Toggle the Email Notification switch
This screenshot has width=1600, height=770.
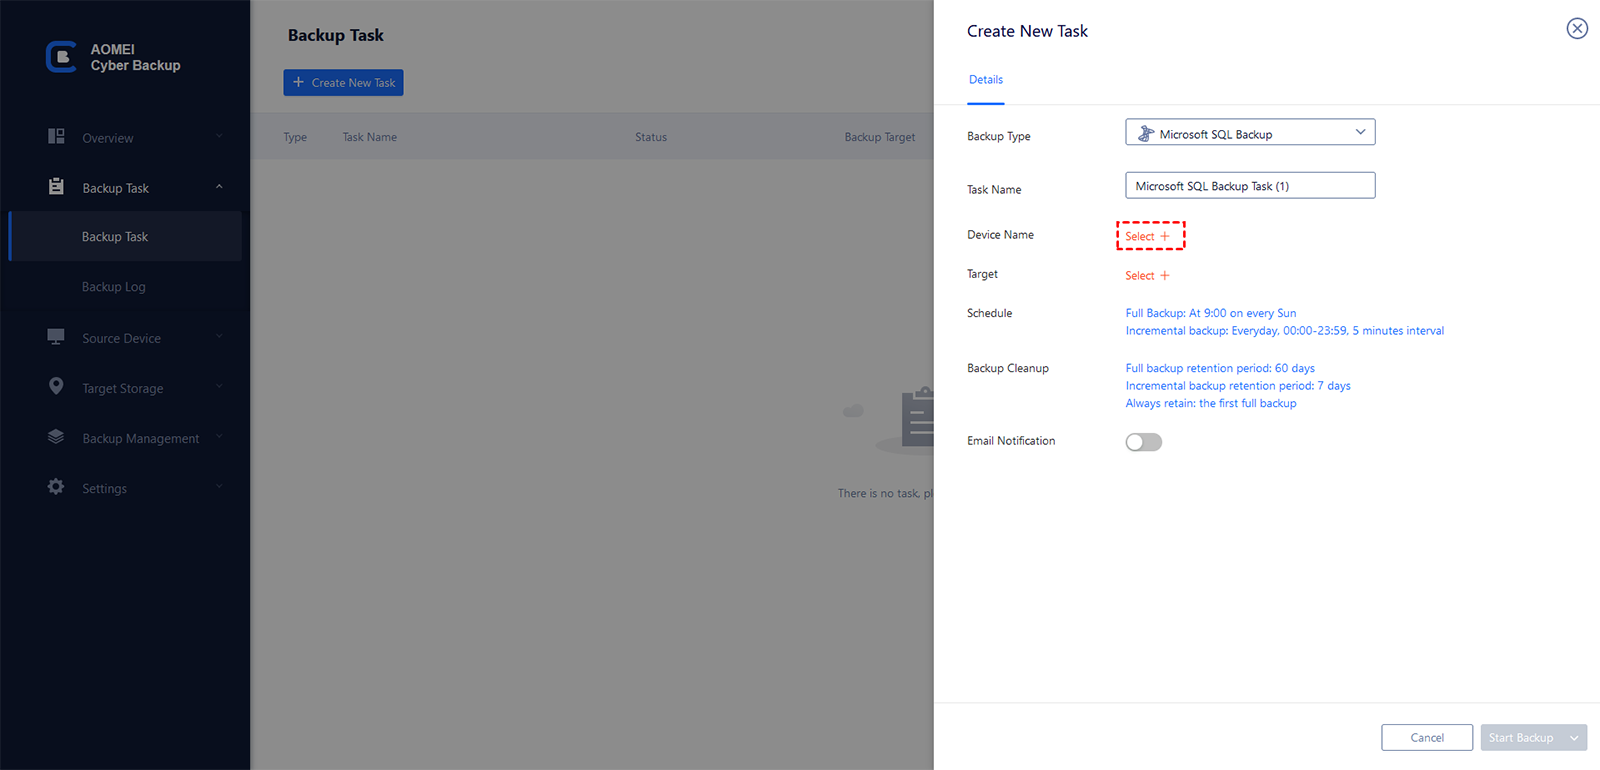1143,442
